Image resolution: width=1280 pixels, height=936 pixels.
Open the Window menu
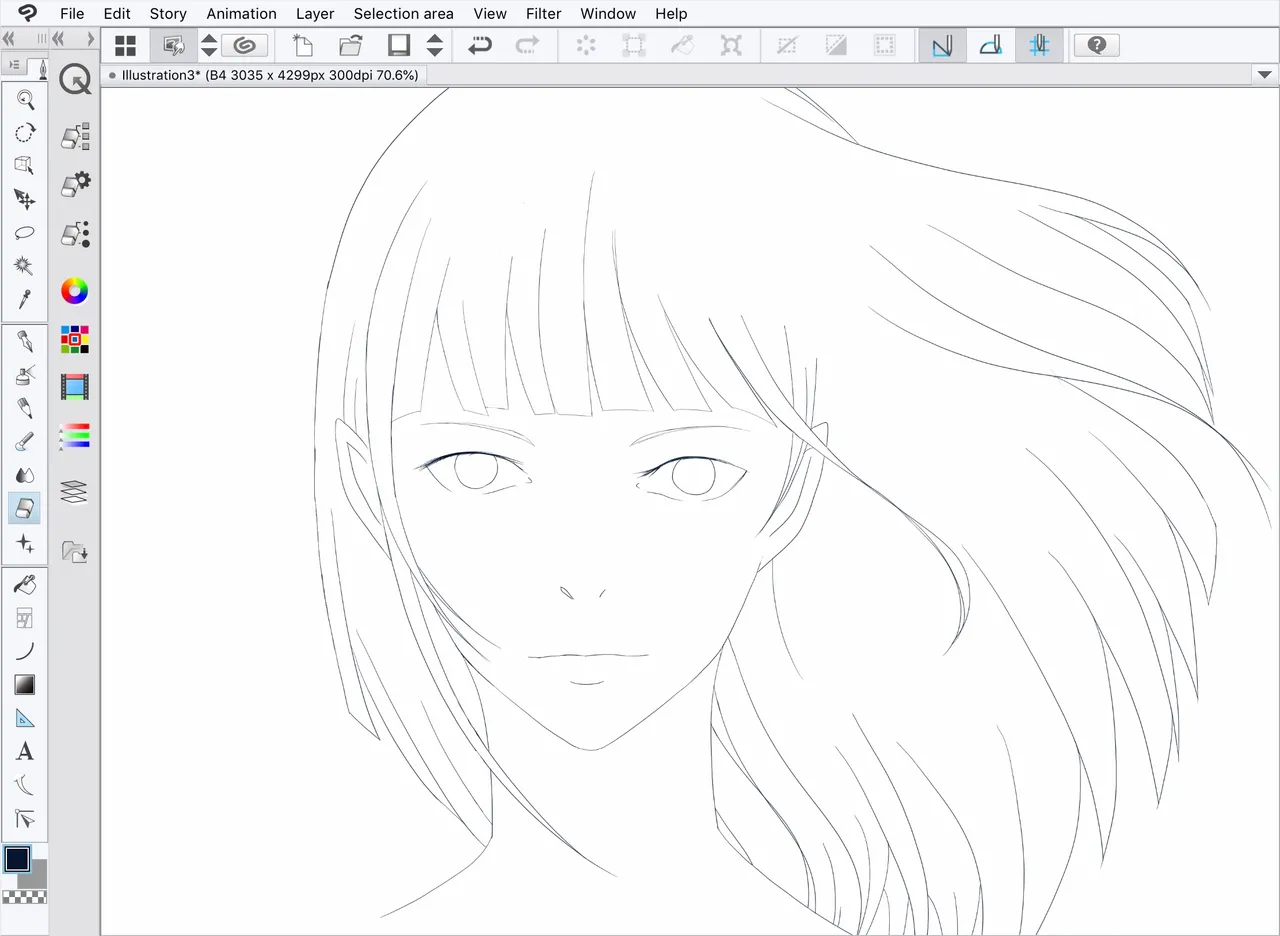[x=608, y=13]
